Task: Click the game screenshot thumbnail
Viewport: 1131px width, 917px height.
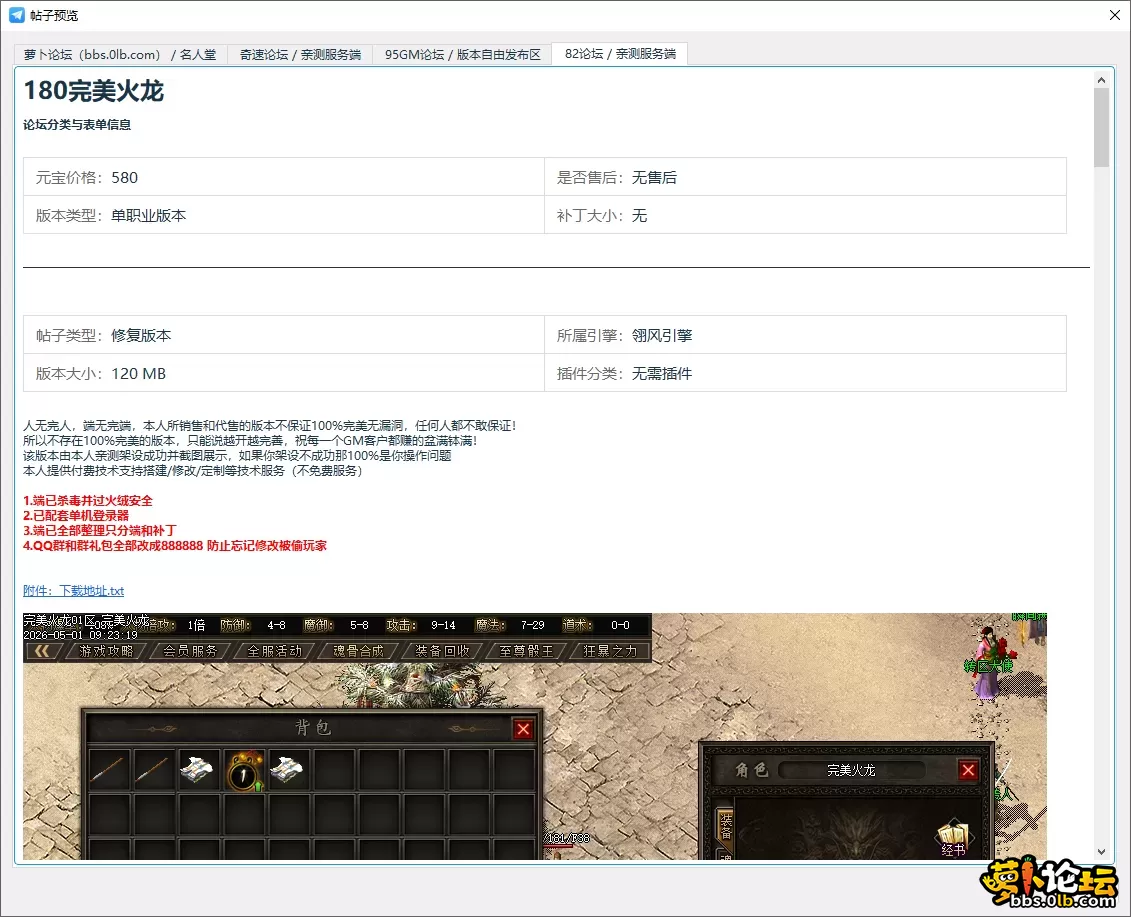Action: pos(534,736)
